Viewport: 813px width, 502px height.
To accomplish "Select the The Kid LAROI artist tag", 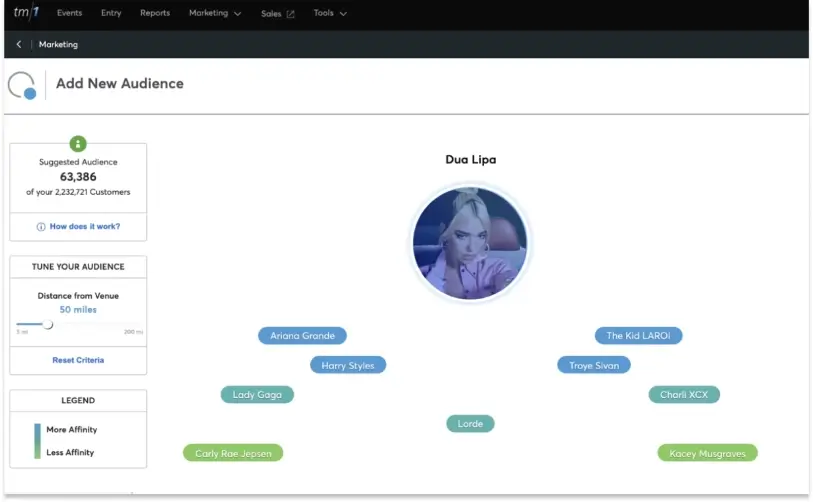I will coord(638,336).
